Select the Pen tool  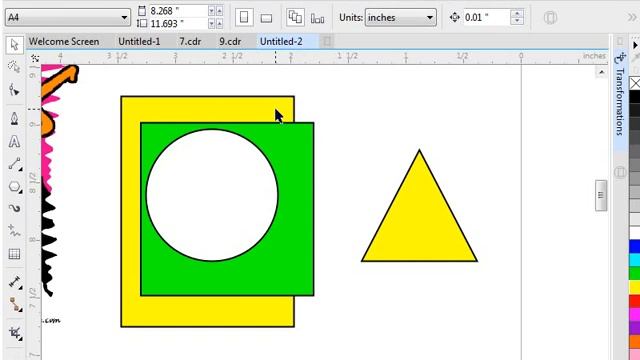(x=14, y=119)
